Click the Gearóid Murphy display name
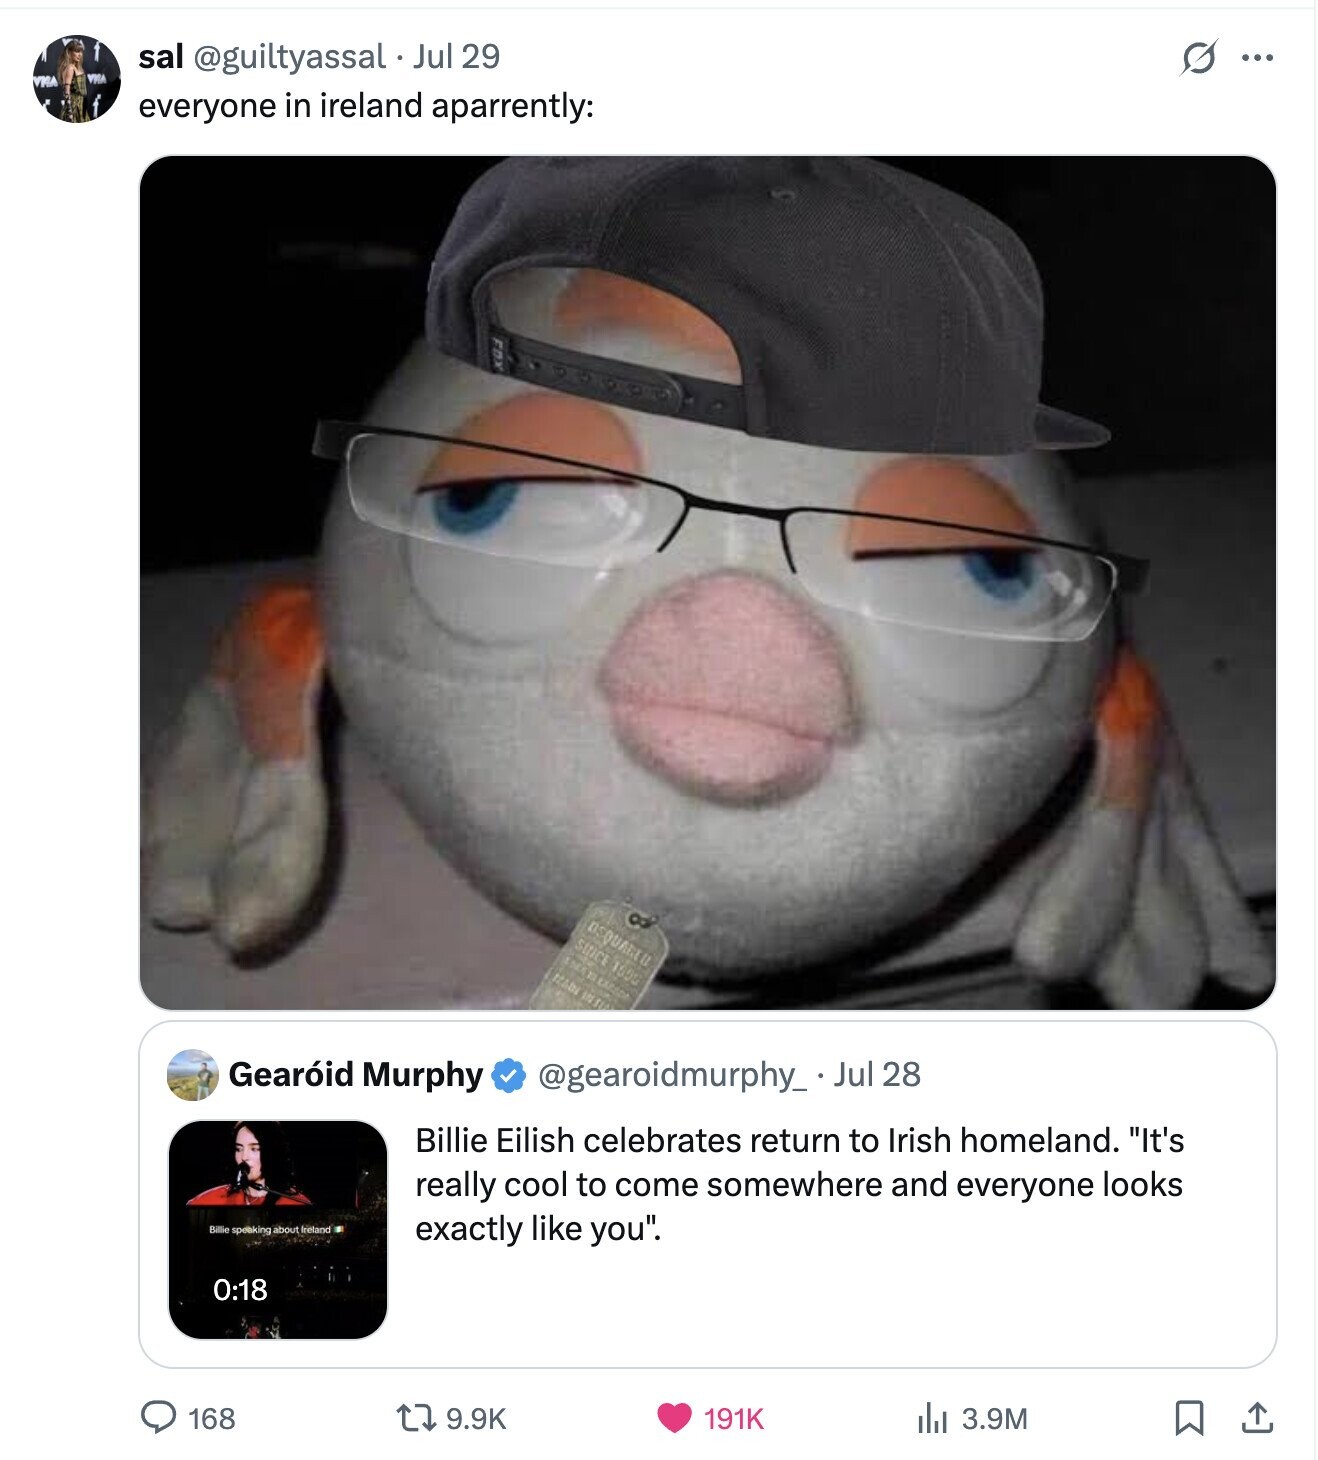This screenshot has width=1318, height=1460. (x=356, y=1074)
